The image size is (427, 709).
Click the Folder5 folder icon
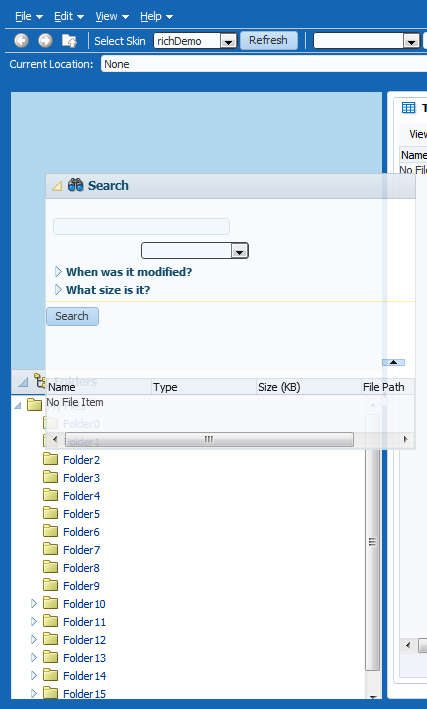click(50, 513)
